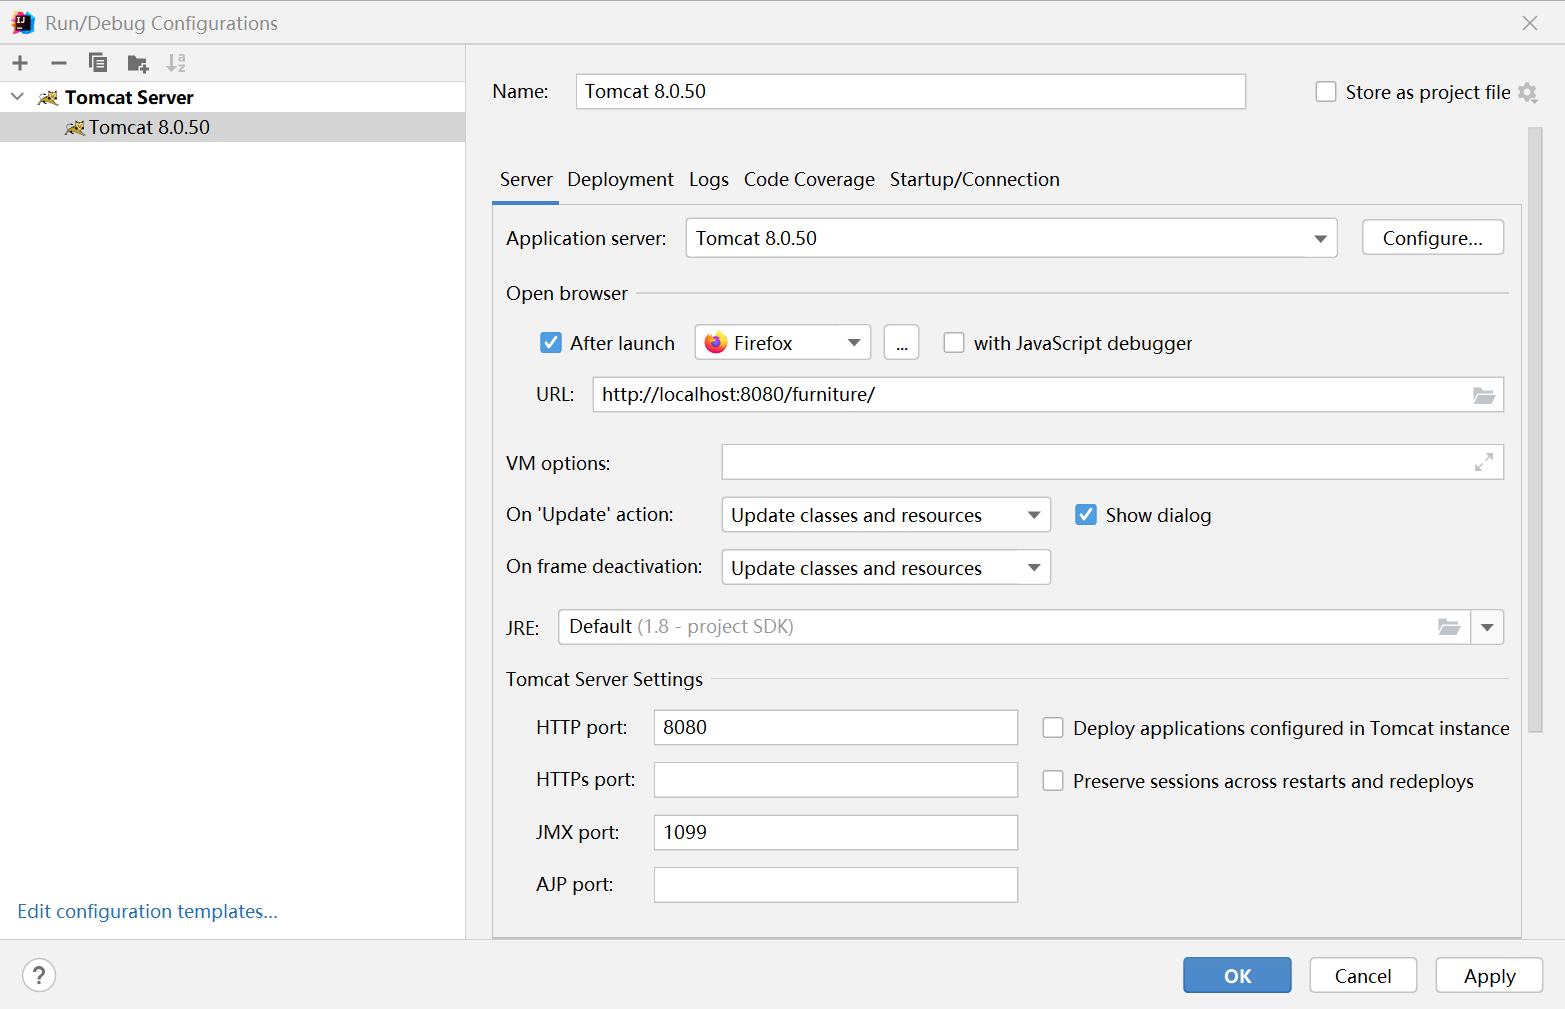
Task: Enable Store as project file
Action: [x=1326, y=92]
